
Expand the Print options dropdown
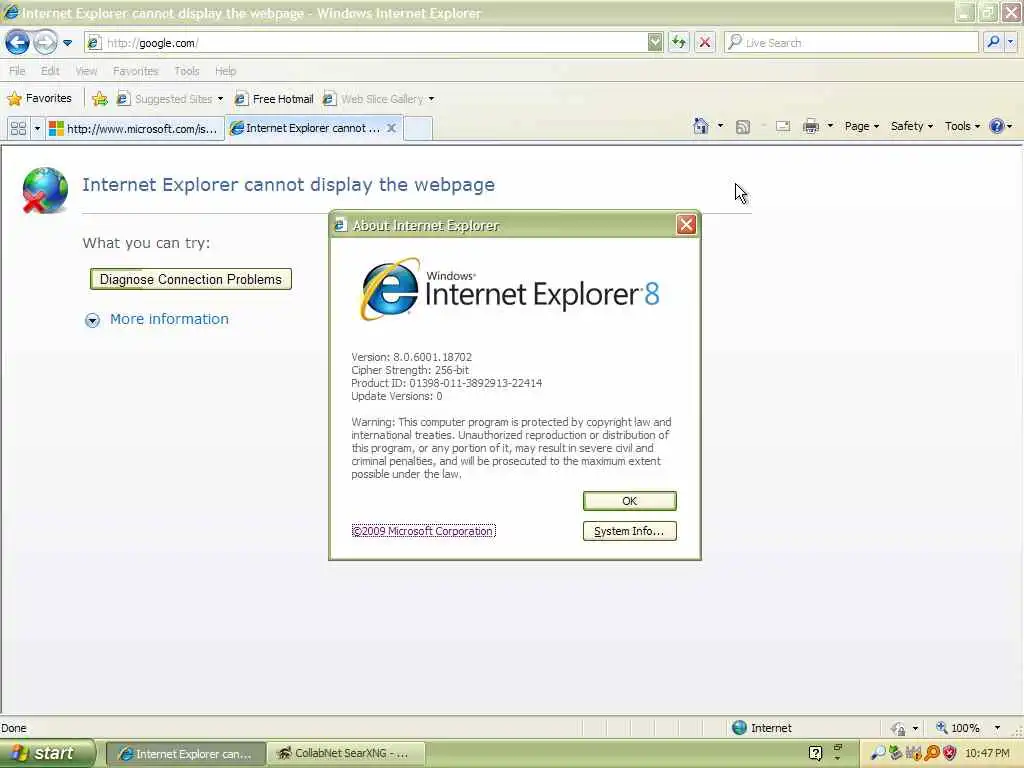(830, 126)
